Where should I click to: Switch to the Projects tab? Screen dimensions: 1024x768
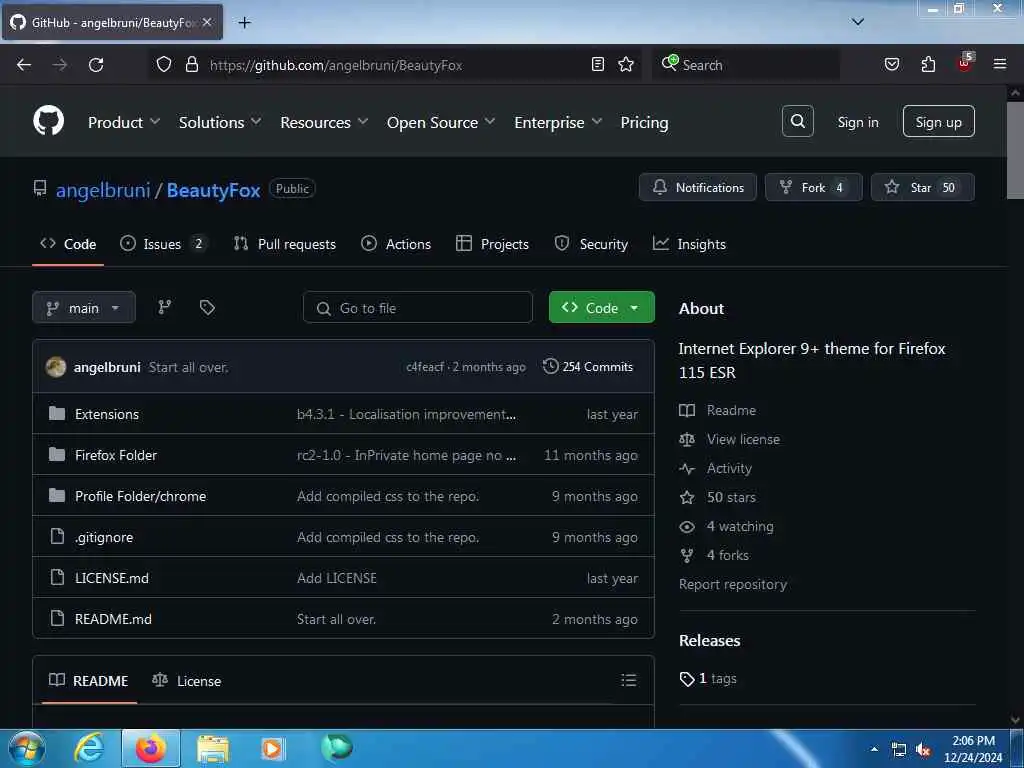coord(492,244)
